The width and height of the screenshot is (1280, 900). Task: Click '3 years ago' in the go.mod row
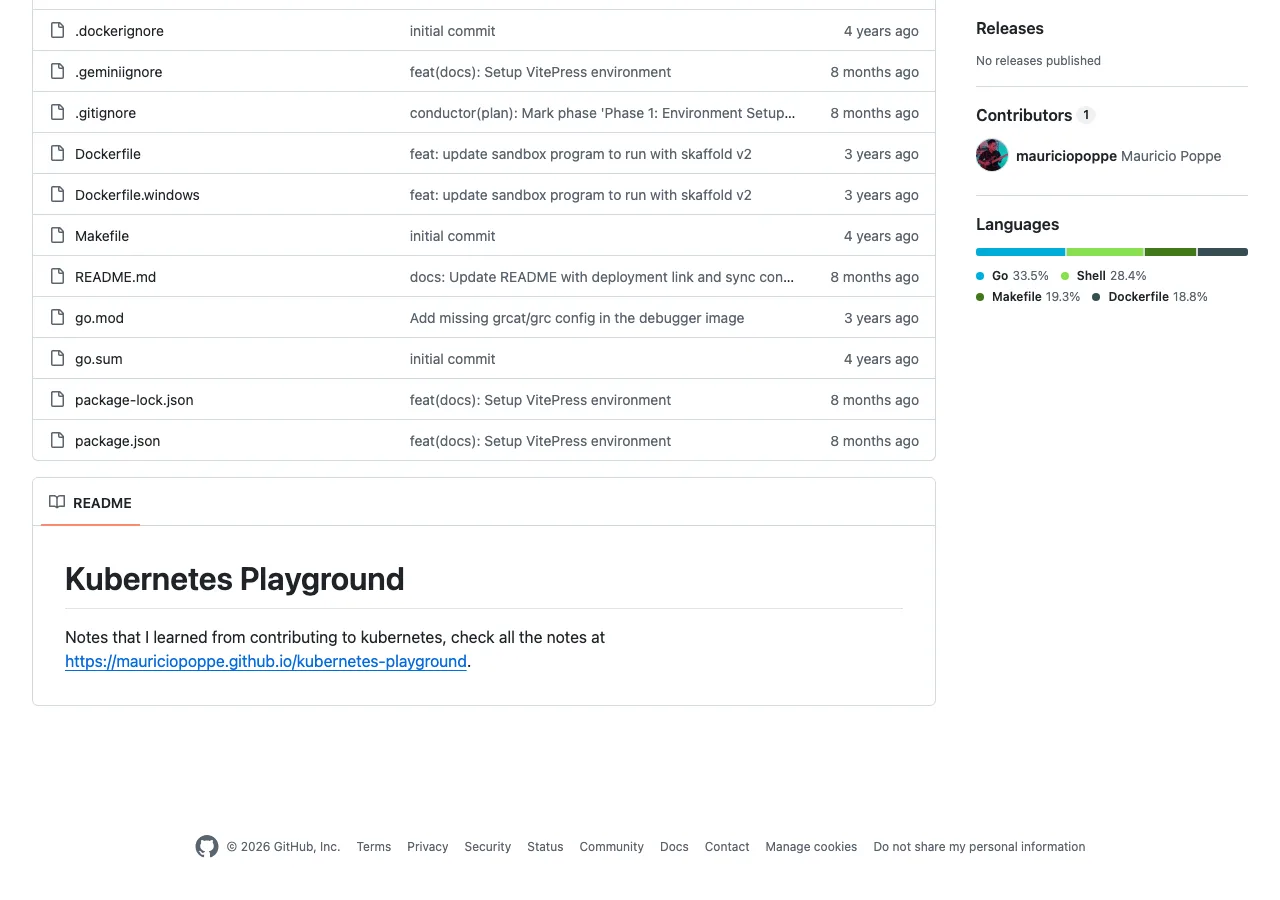(881, 318)
